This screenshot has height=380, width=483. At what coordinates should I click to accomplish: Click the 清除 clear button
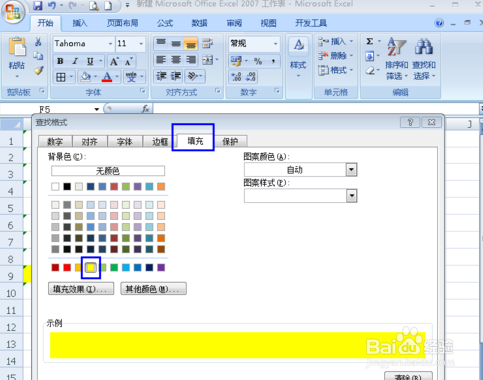click(x=408, y=376)
